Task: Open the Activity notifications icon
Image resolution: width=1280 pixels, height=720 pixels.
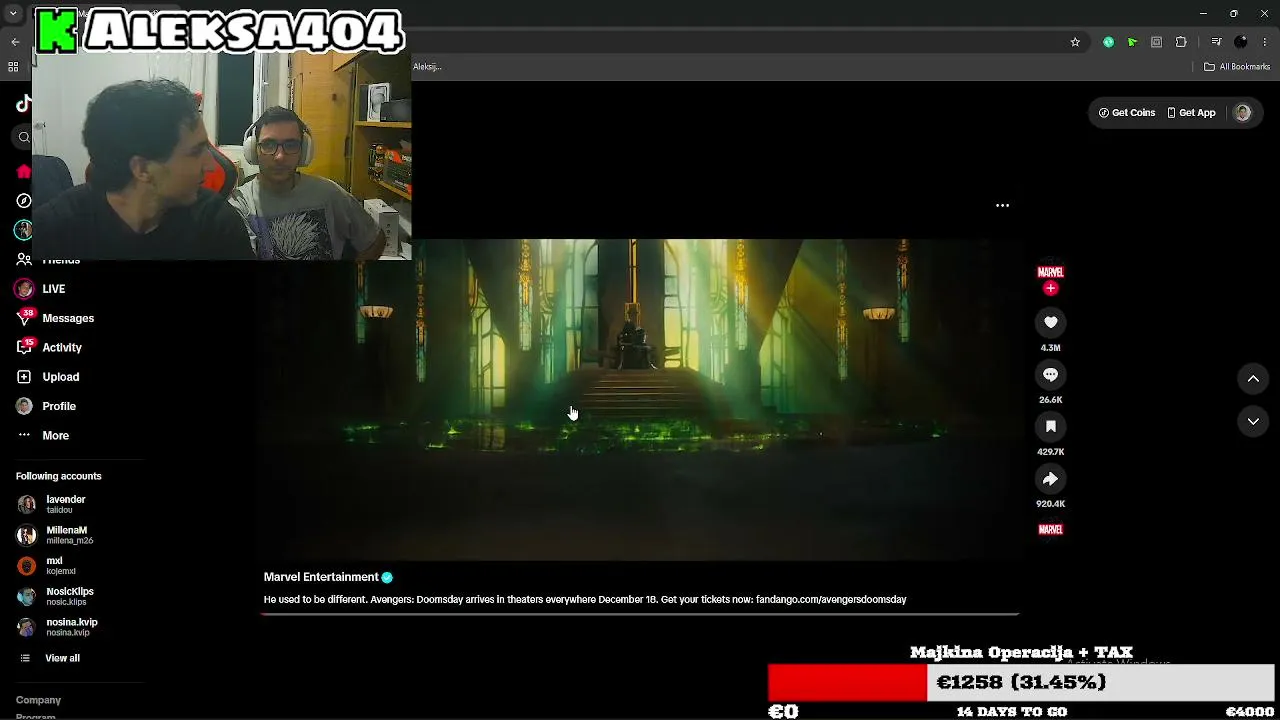Action: [x=24, y=347]
